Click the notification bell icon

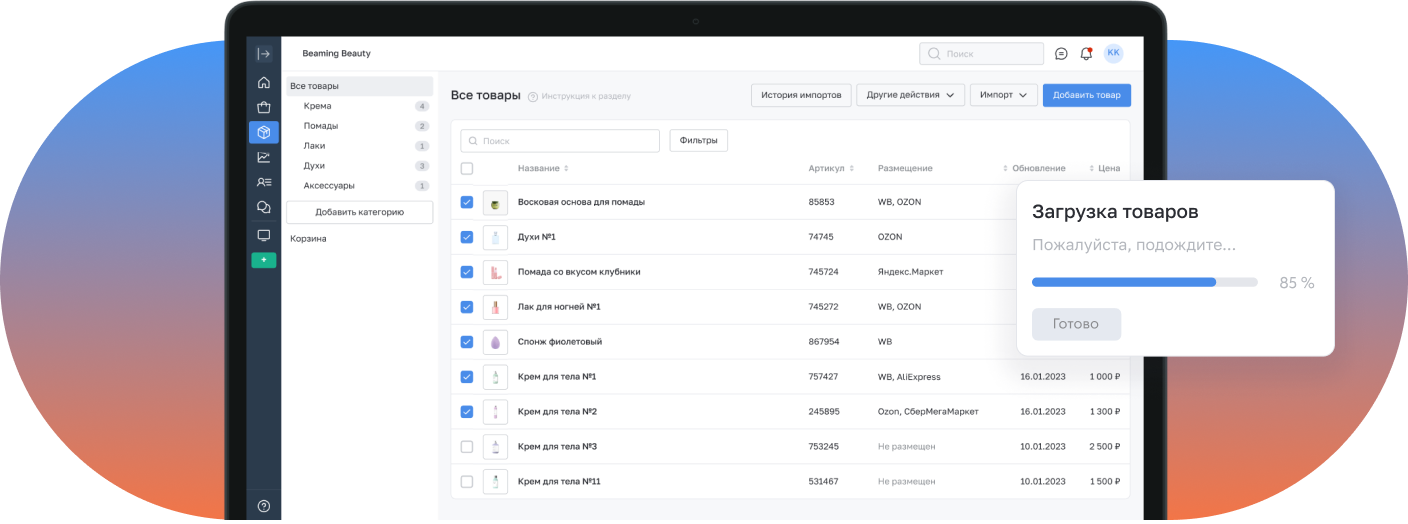point(1086,54)
